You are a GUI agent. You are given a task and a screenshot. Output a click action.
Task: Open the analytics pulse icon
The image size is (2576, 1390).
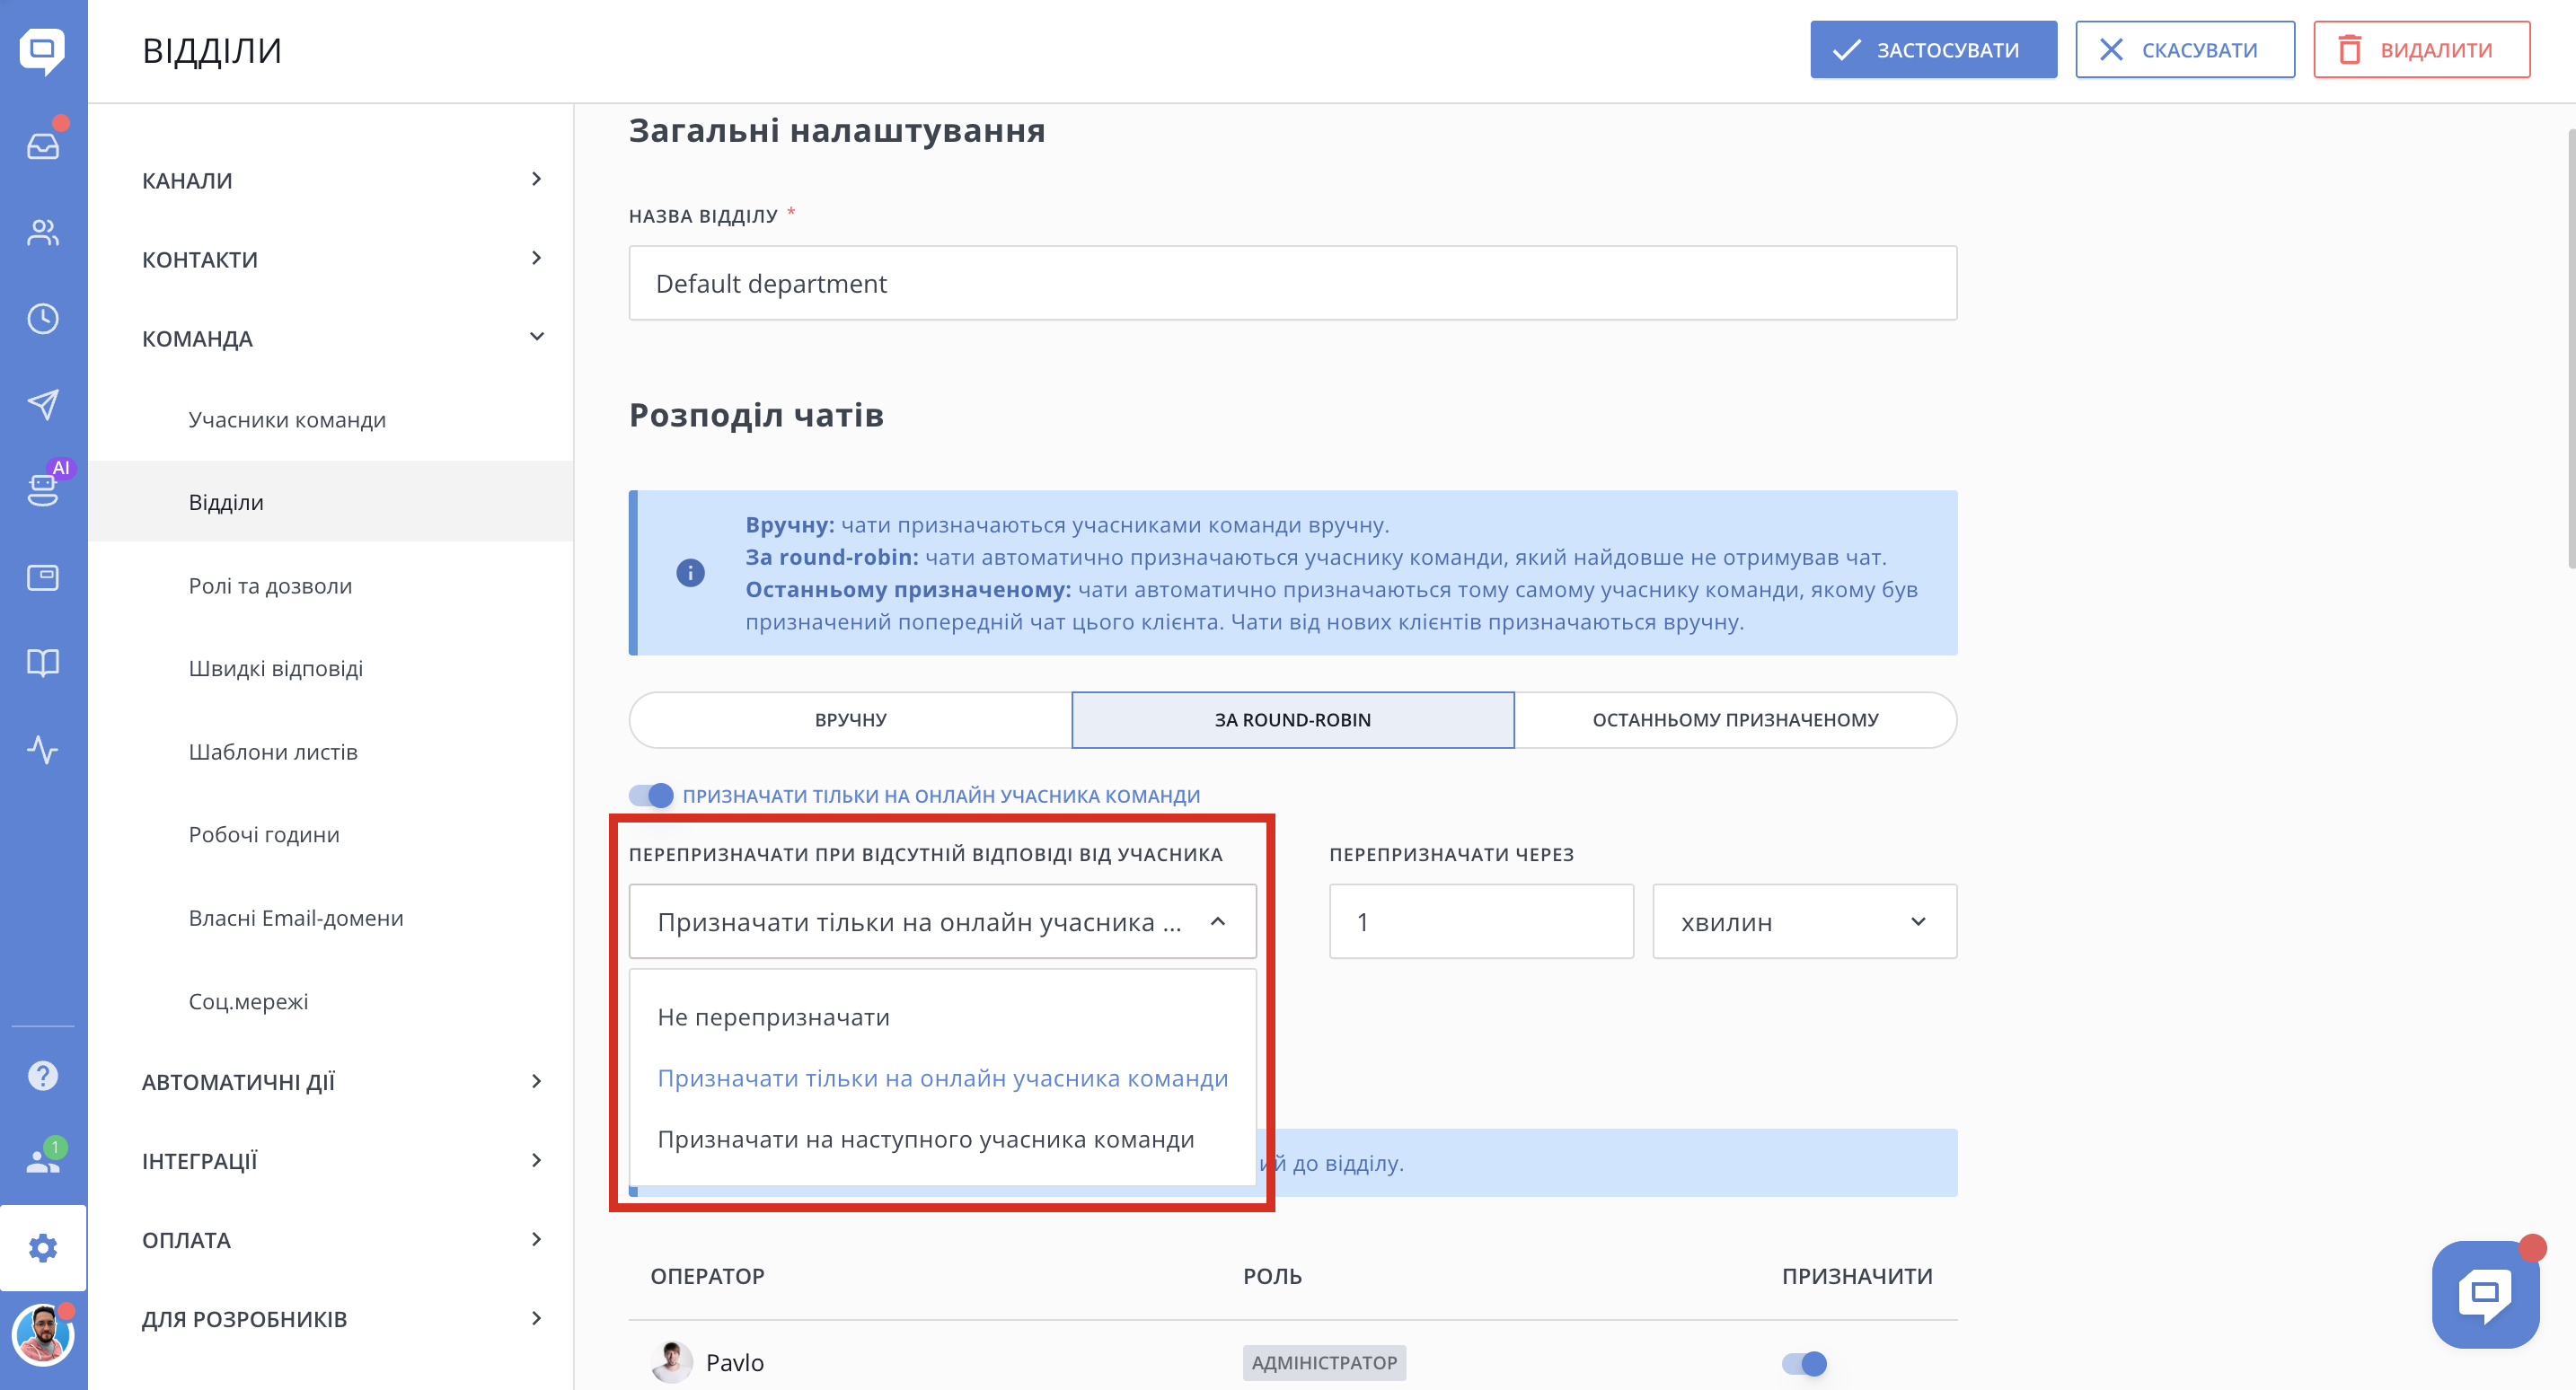click(43, 749)
